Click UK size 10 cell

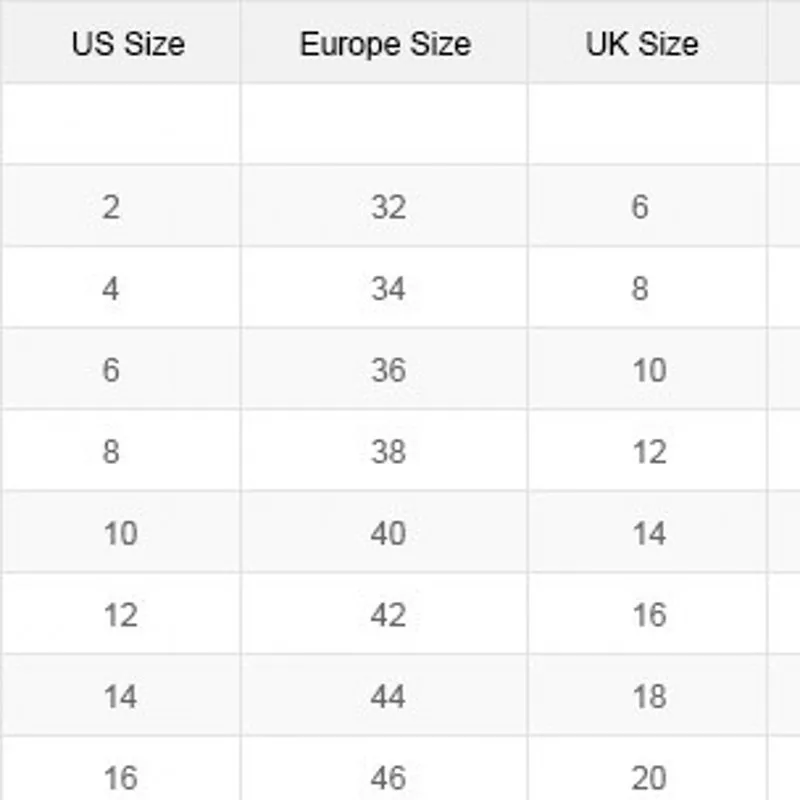(649, 370)
